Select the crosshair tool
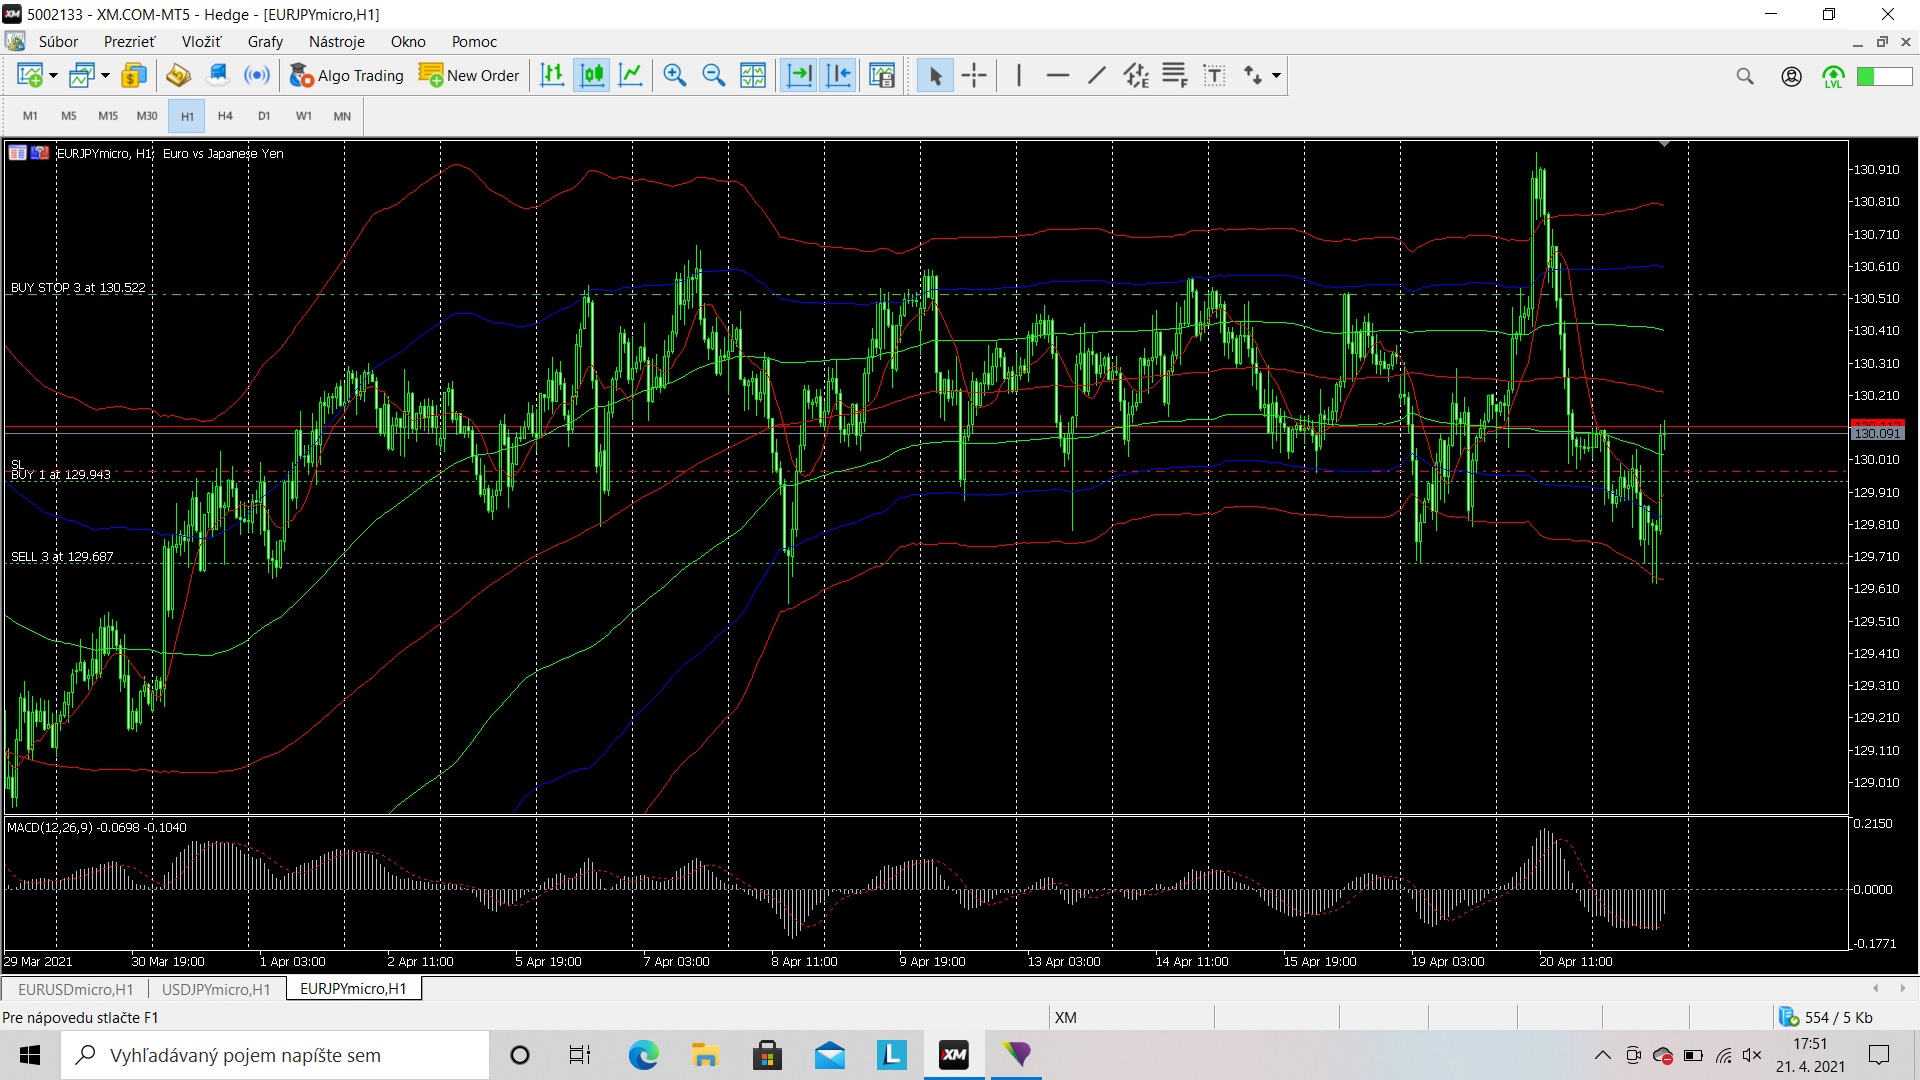This screenshot has width=1920, height=1080. (974, 75)
